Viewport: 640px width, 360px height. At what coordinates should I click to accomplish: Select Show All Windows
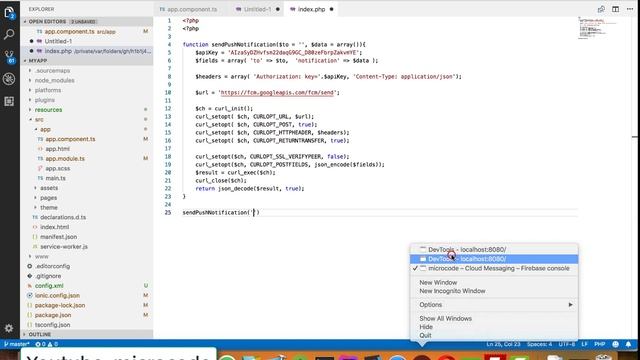coord(445,318)
